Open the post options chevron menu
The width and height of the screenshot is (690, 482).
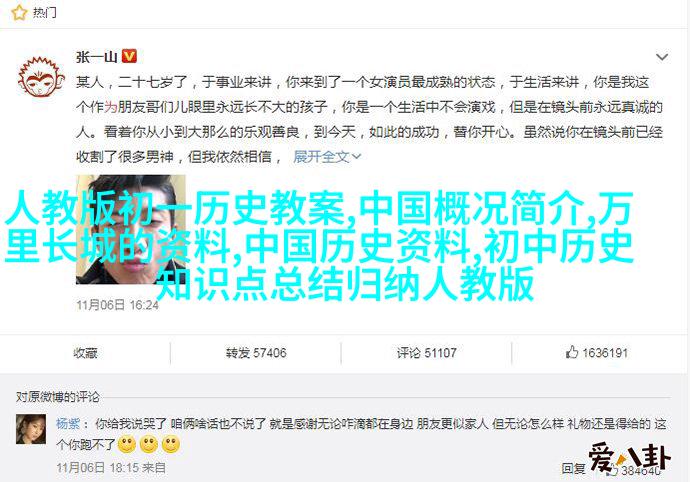coord(662,57)
